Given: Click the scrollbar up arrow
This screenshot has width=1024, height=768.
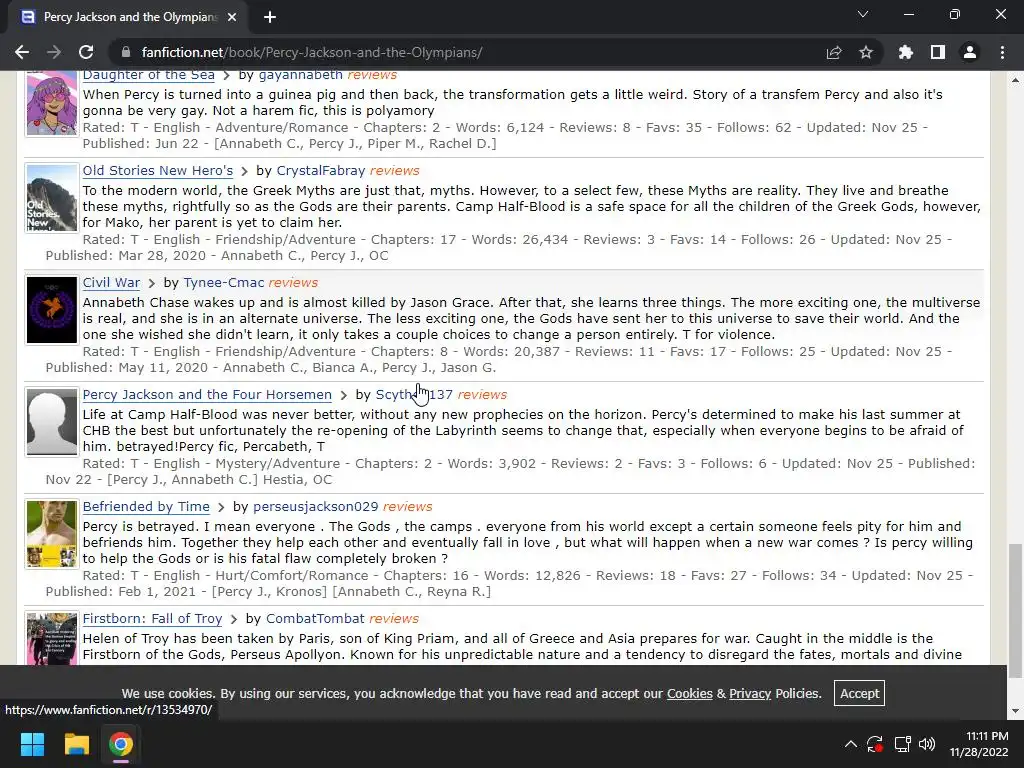Looking at the screenshot, I should pyautogui.click(x=1016, y=80).
